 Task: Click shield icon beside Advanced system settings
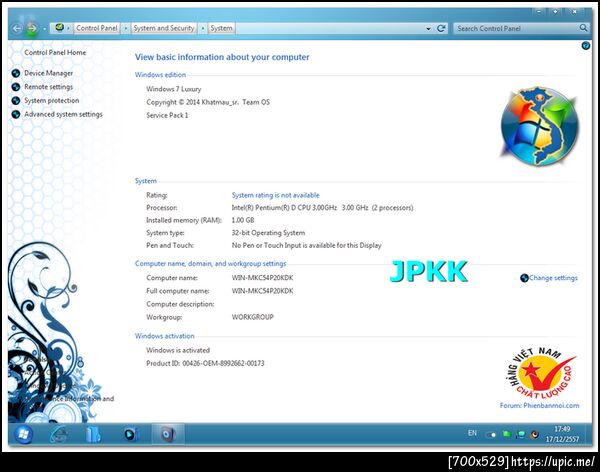click(x=16, y=114)
